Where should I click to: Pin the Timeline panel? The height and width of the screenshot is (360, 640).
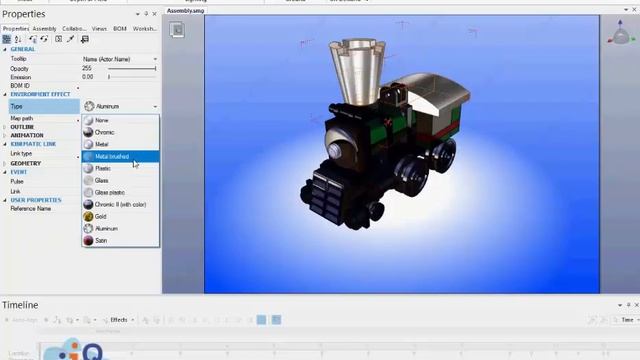pyautogui.click(x=629, y=305)
